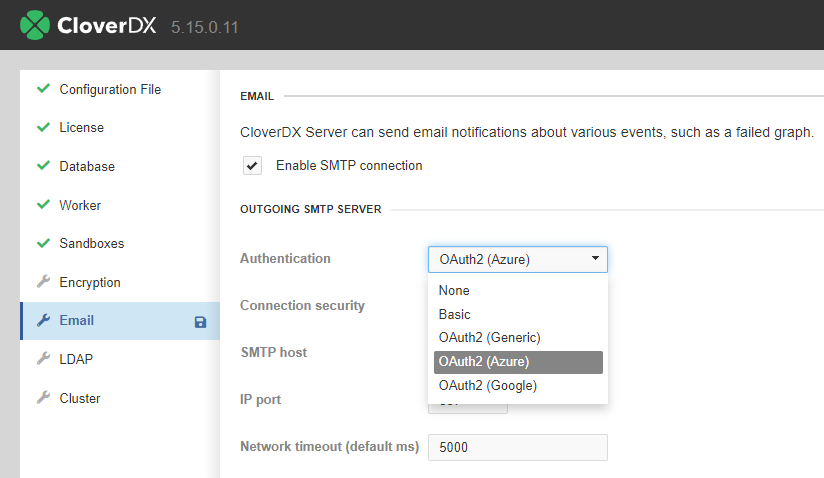This screenshot has height=478, width=824.
Task: Choose the highlighted OAuth2 (Azure) option
Action: pos(484,362)
